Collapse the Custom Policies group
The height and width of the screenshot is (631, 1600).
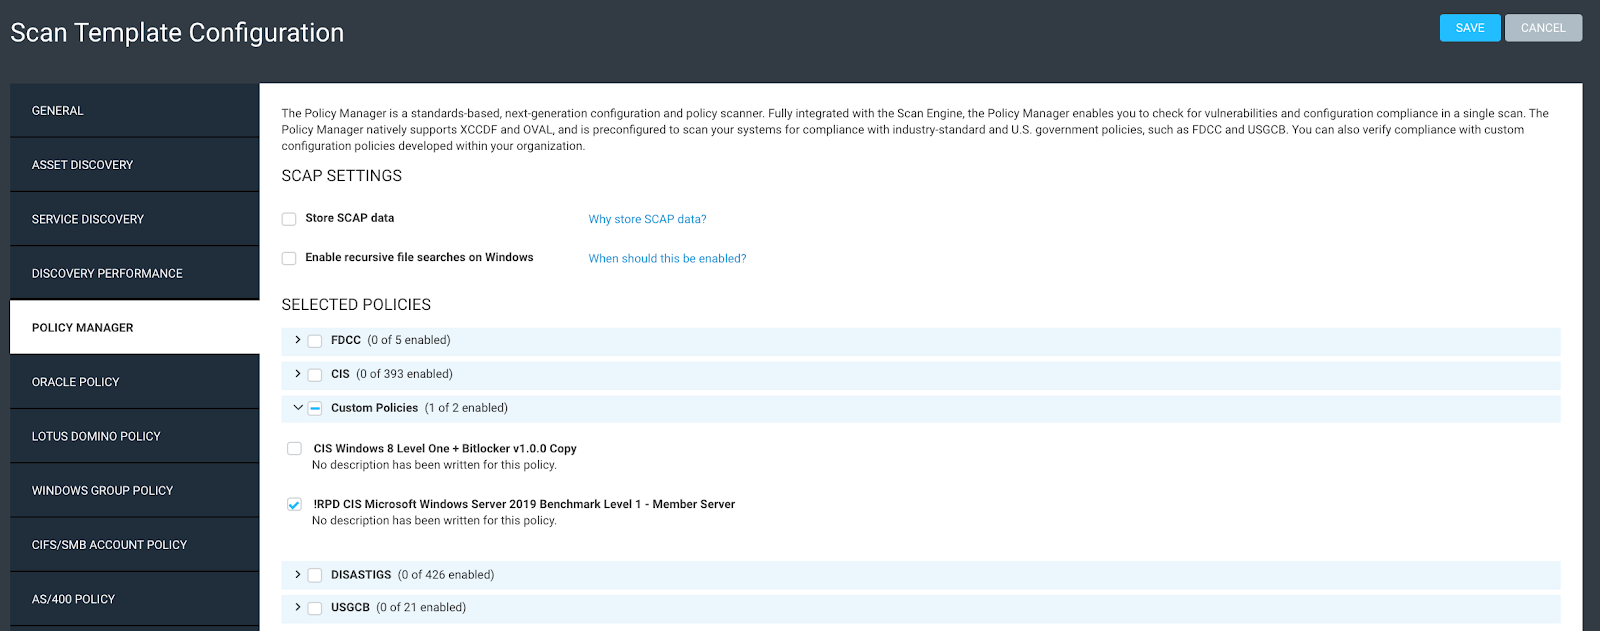[297, 408]
